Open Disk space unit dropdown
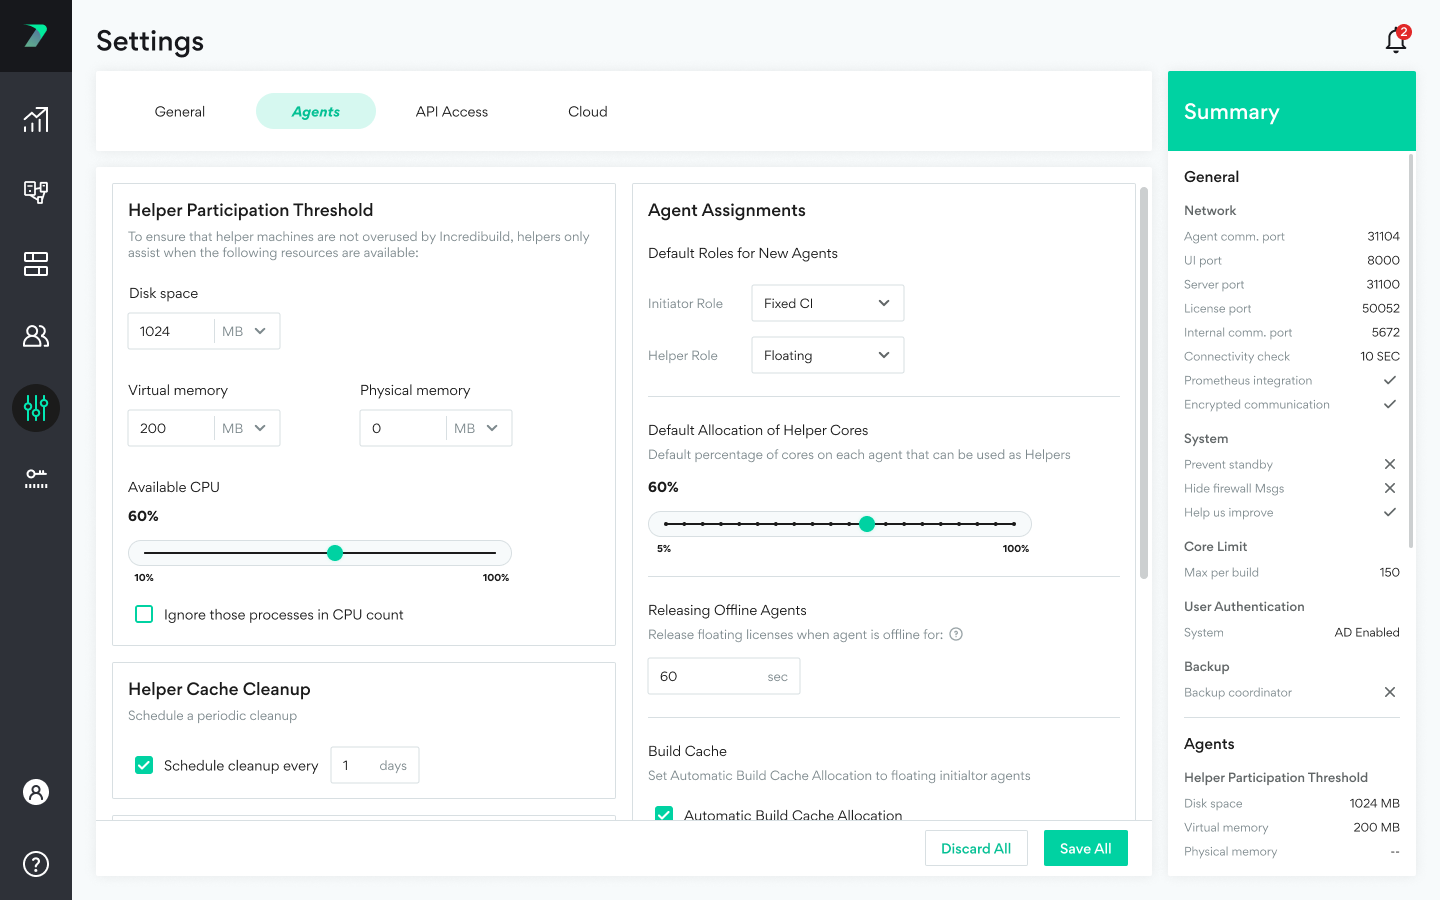The image size is (1440, 900). [x=246, y=331]
